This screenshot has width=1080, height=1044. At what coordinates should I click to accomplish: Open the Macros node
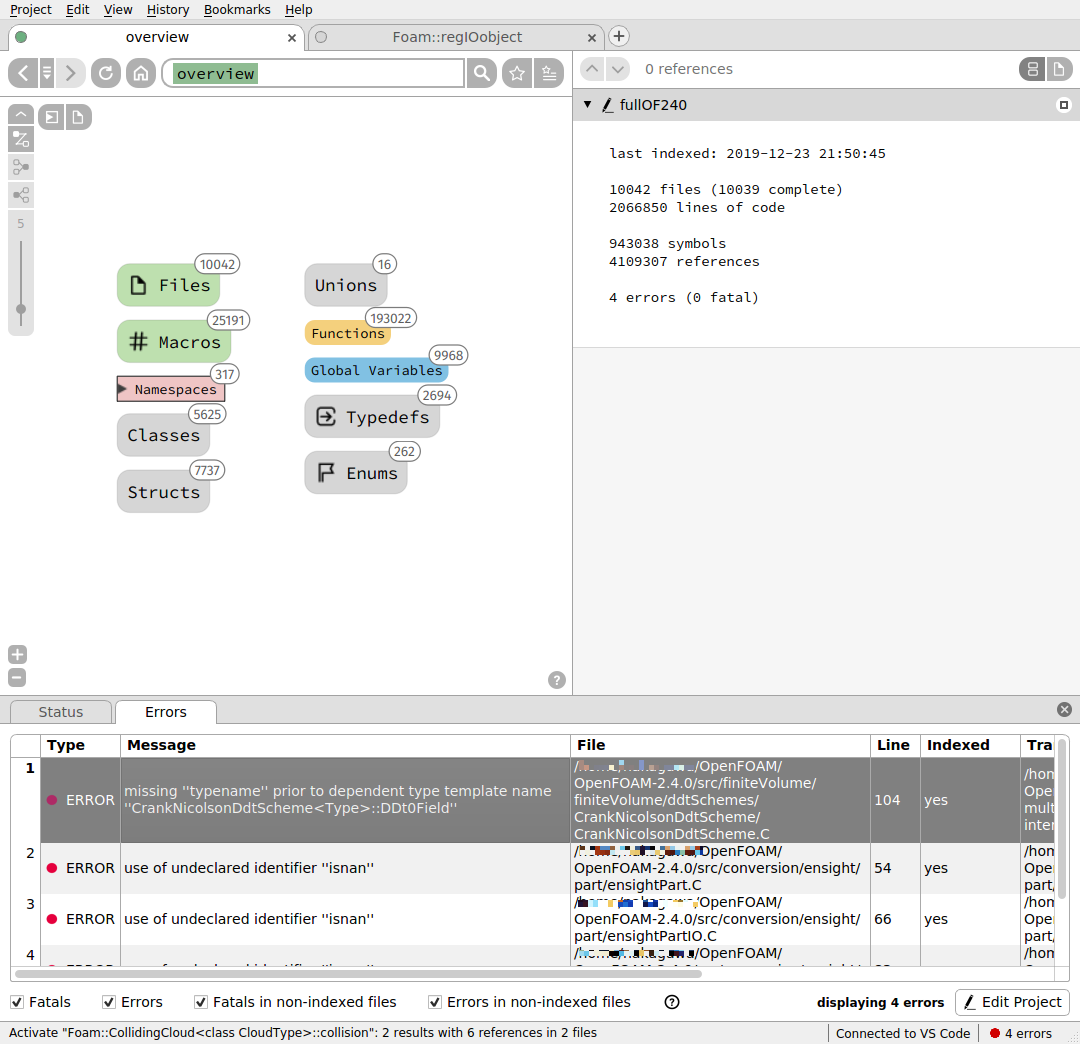(x=174, y=342)
